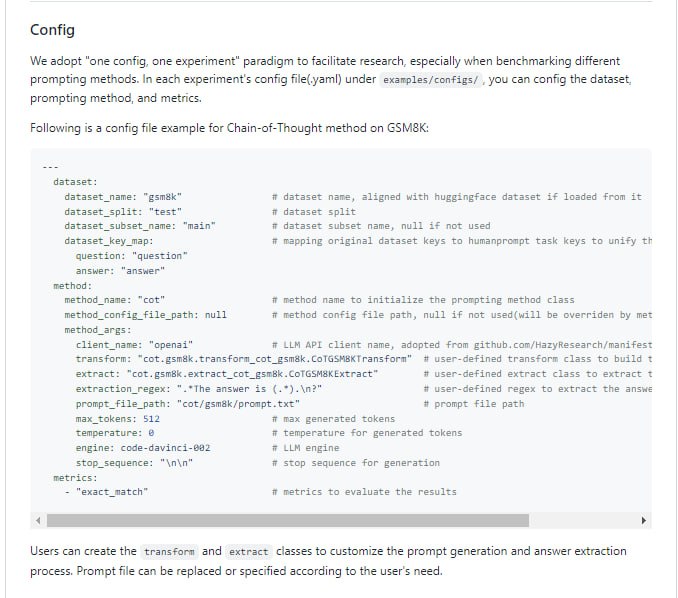Click the code block's horizontal scrollbar track
Image resolution: width=678 pixels, height=598 pixels.
(x=340, y=520)
